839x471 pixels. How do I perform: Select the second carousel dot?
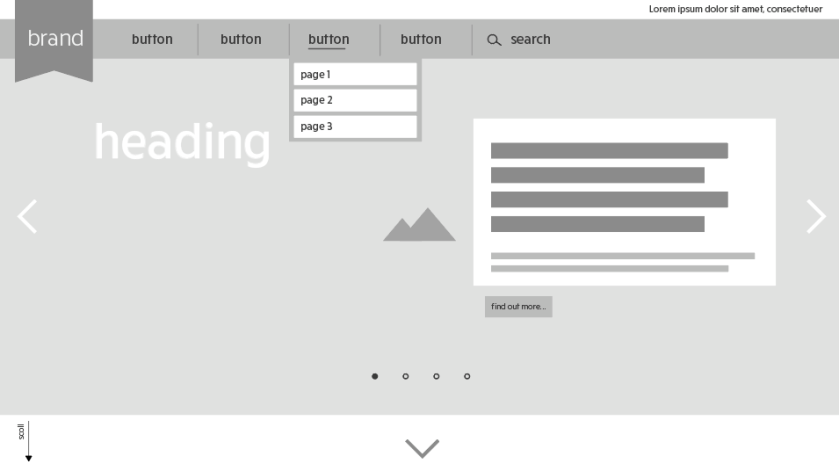[405, 377]
